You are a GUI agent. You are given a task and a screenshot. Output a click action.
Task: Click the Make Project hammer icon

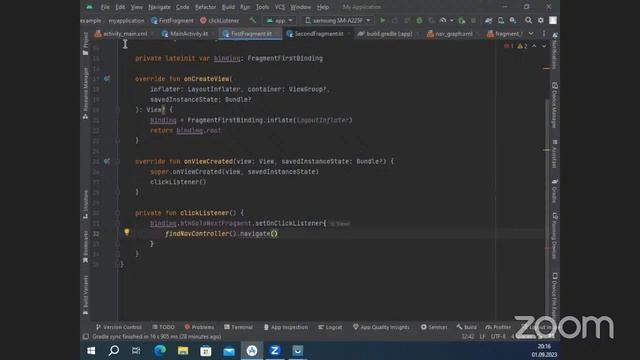[x=253, y=20]
